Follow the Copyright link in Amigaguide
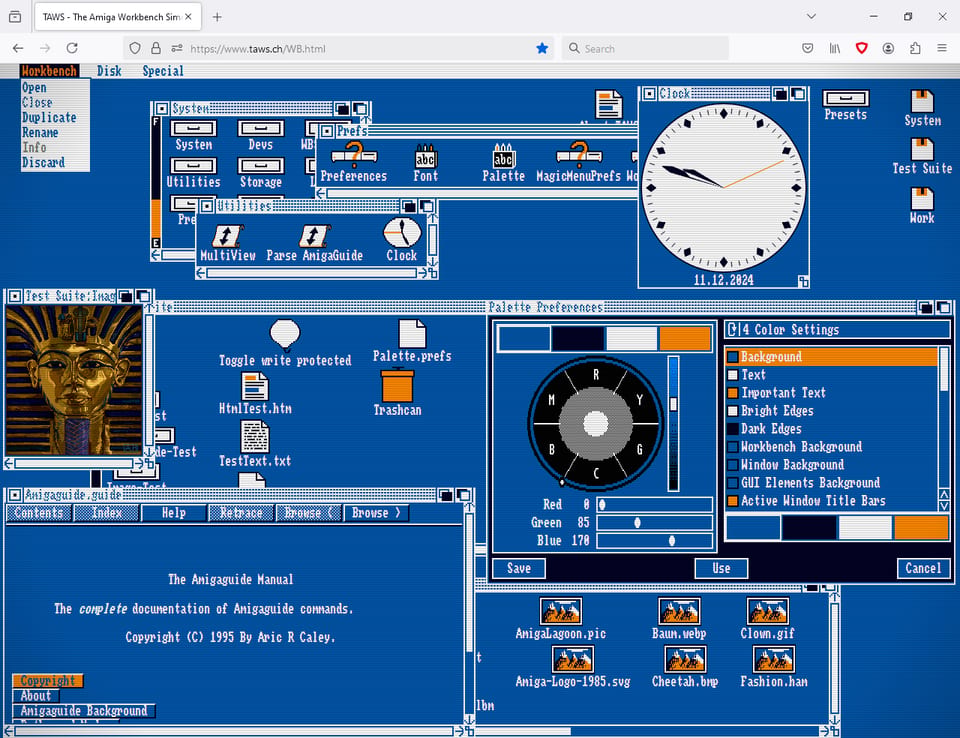Viewport: 960px width, 738px height. 48,681
